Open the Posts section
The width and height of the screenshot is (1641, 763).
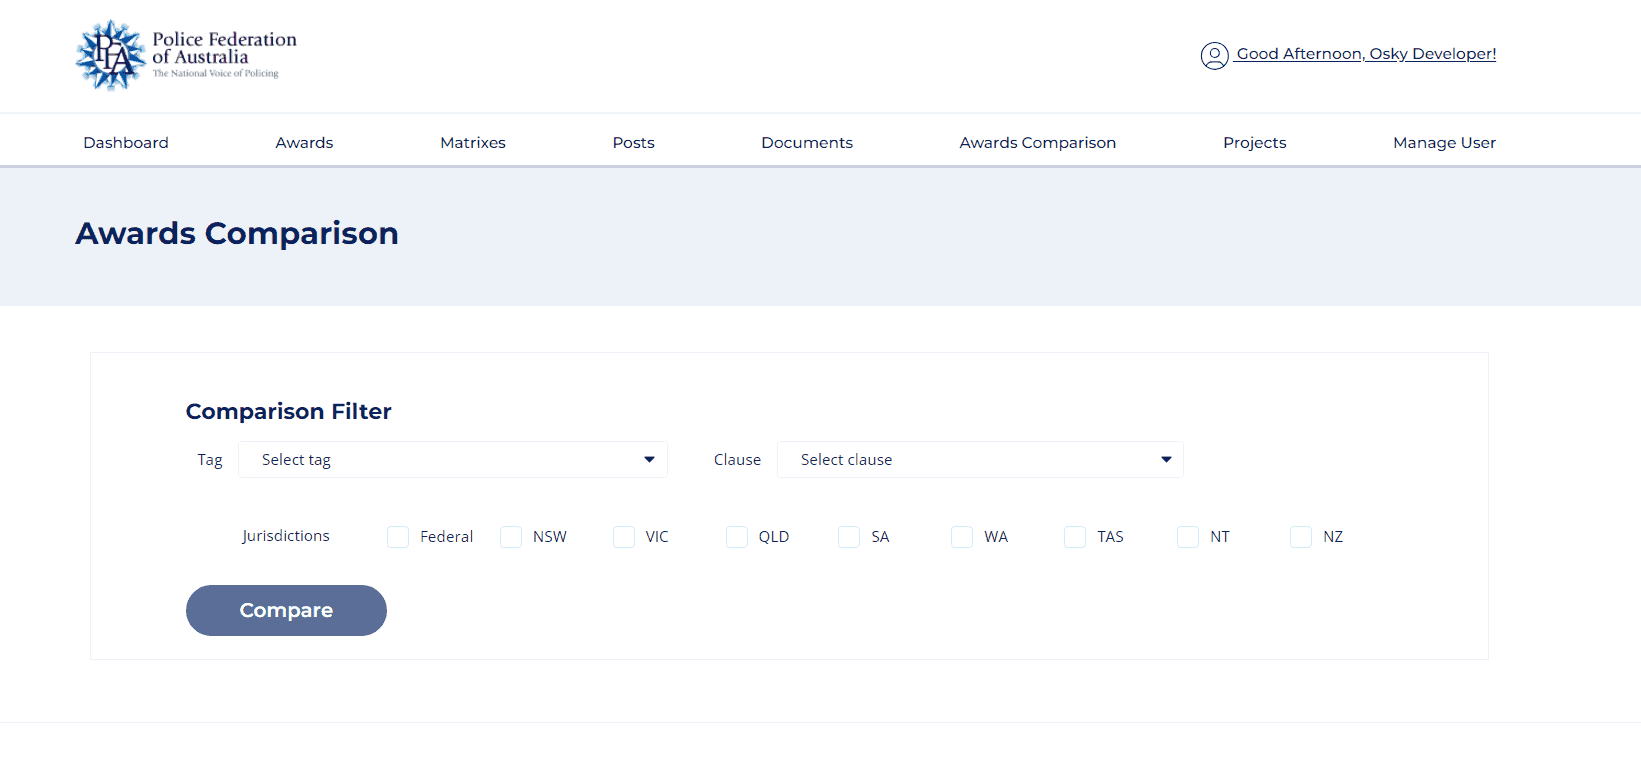(x=633, y=142)
